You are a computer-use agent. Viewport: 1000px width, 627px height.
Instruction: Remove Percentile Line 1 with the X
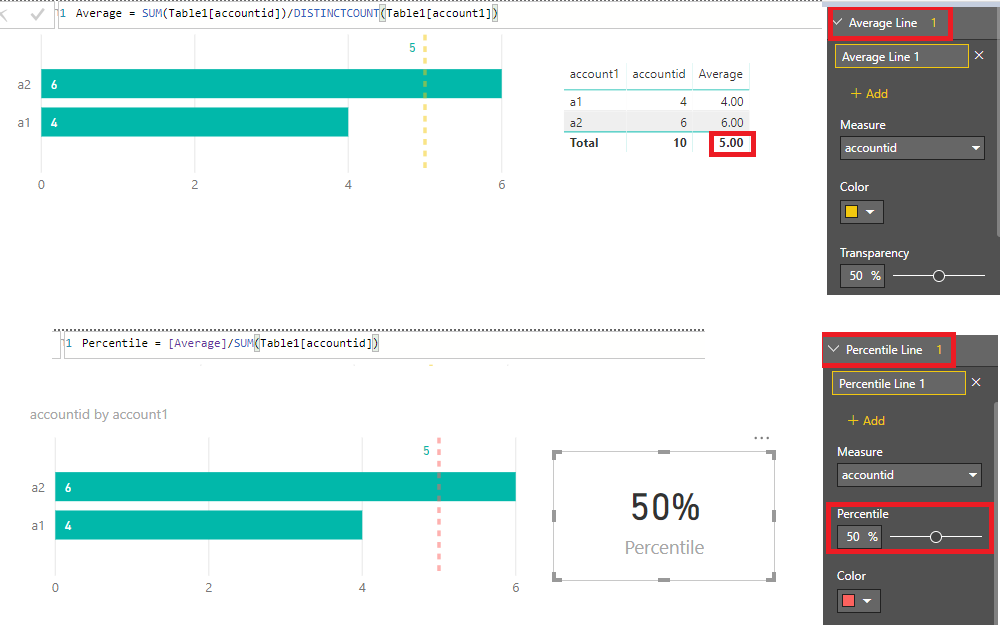976,383
